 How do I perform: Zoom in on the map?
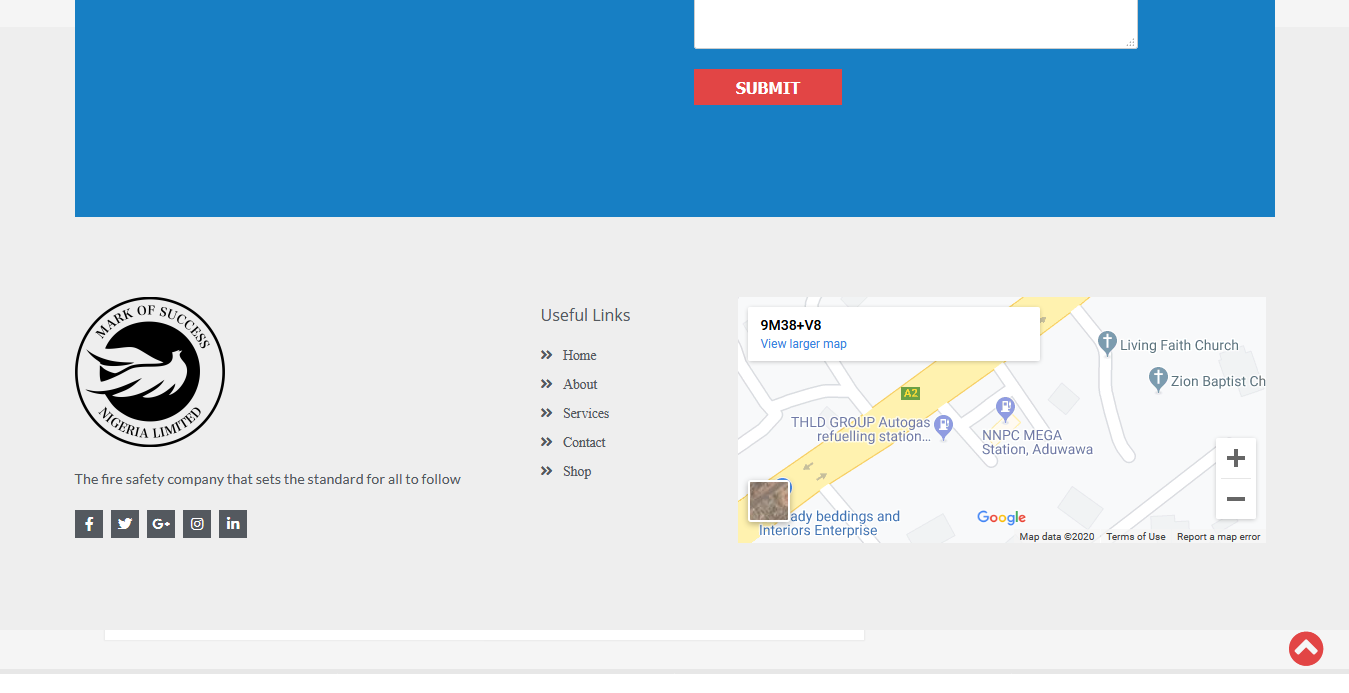1235,457
